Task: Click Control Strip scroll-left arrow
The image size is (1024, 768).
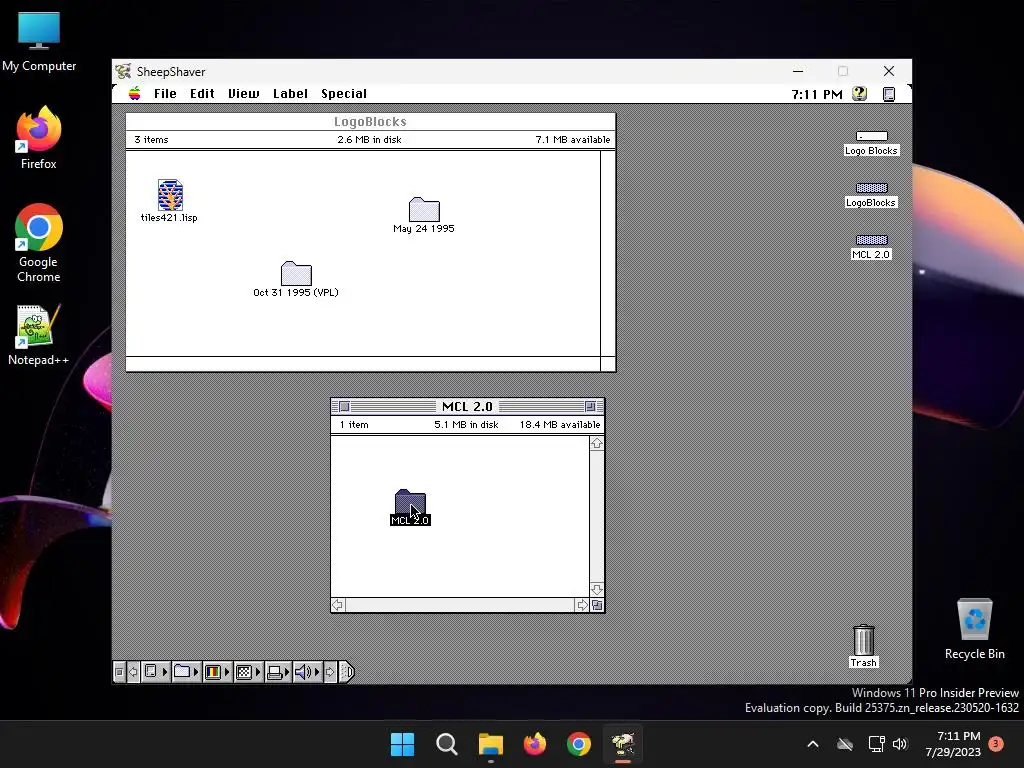Action: point(133,672)
